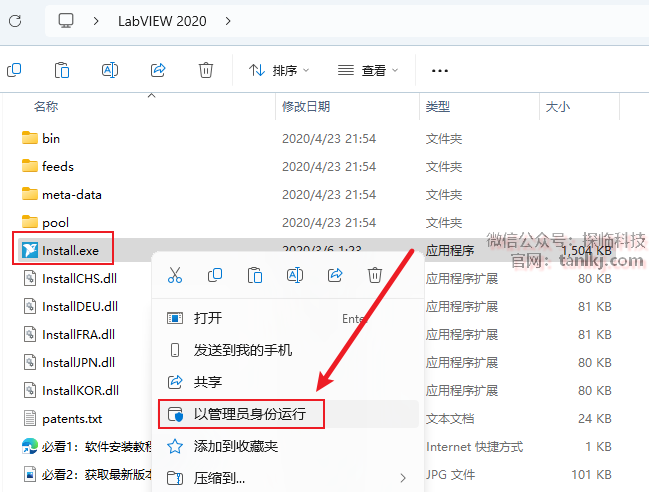This screenshot has height=492, width=649.
Task: Cut scissors icon in context menu
Action: [x=175, y=275]
